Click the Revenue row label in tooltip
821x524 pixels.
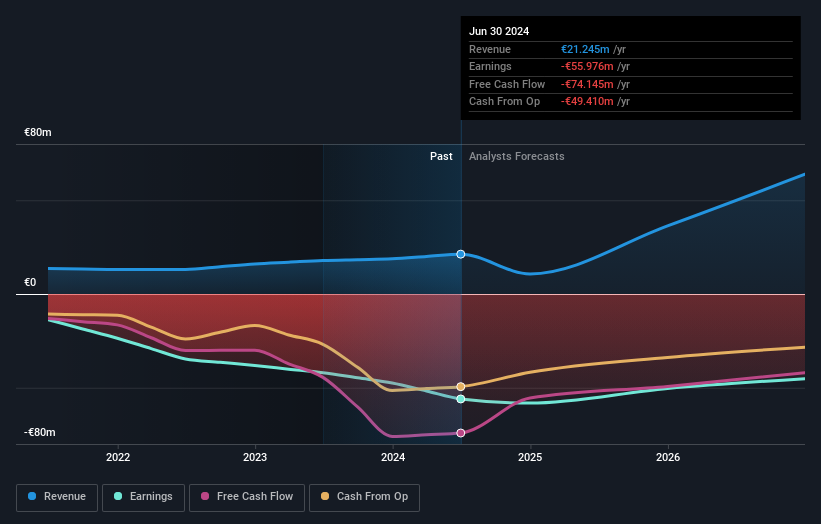tap(490, 49)
